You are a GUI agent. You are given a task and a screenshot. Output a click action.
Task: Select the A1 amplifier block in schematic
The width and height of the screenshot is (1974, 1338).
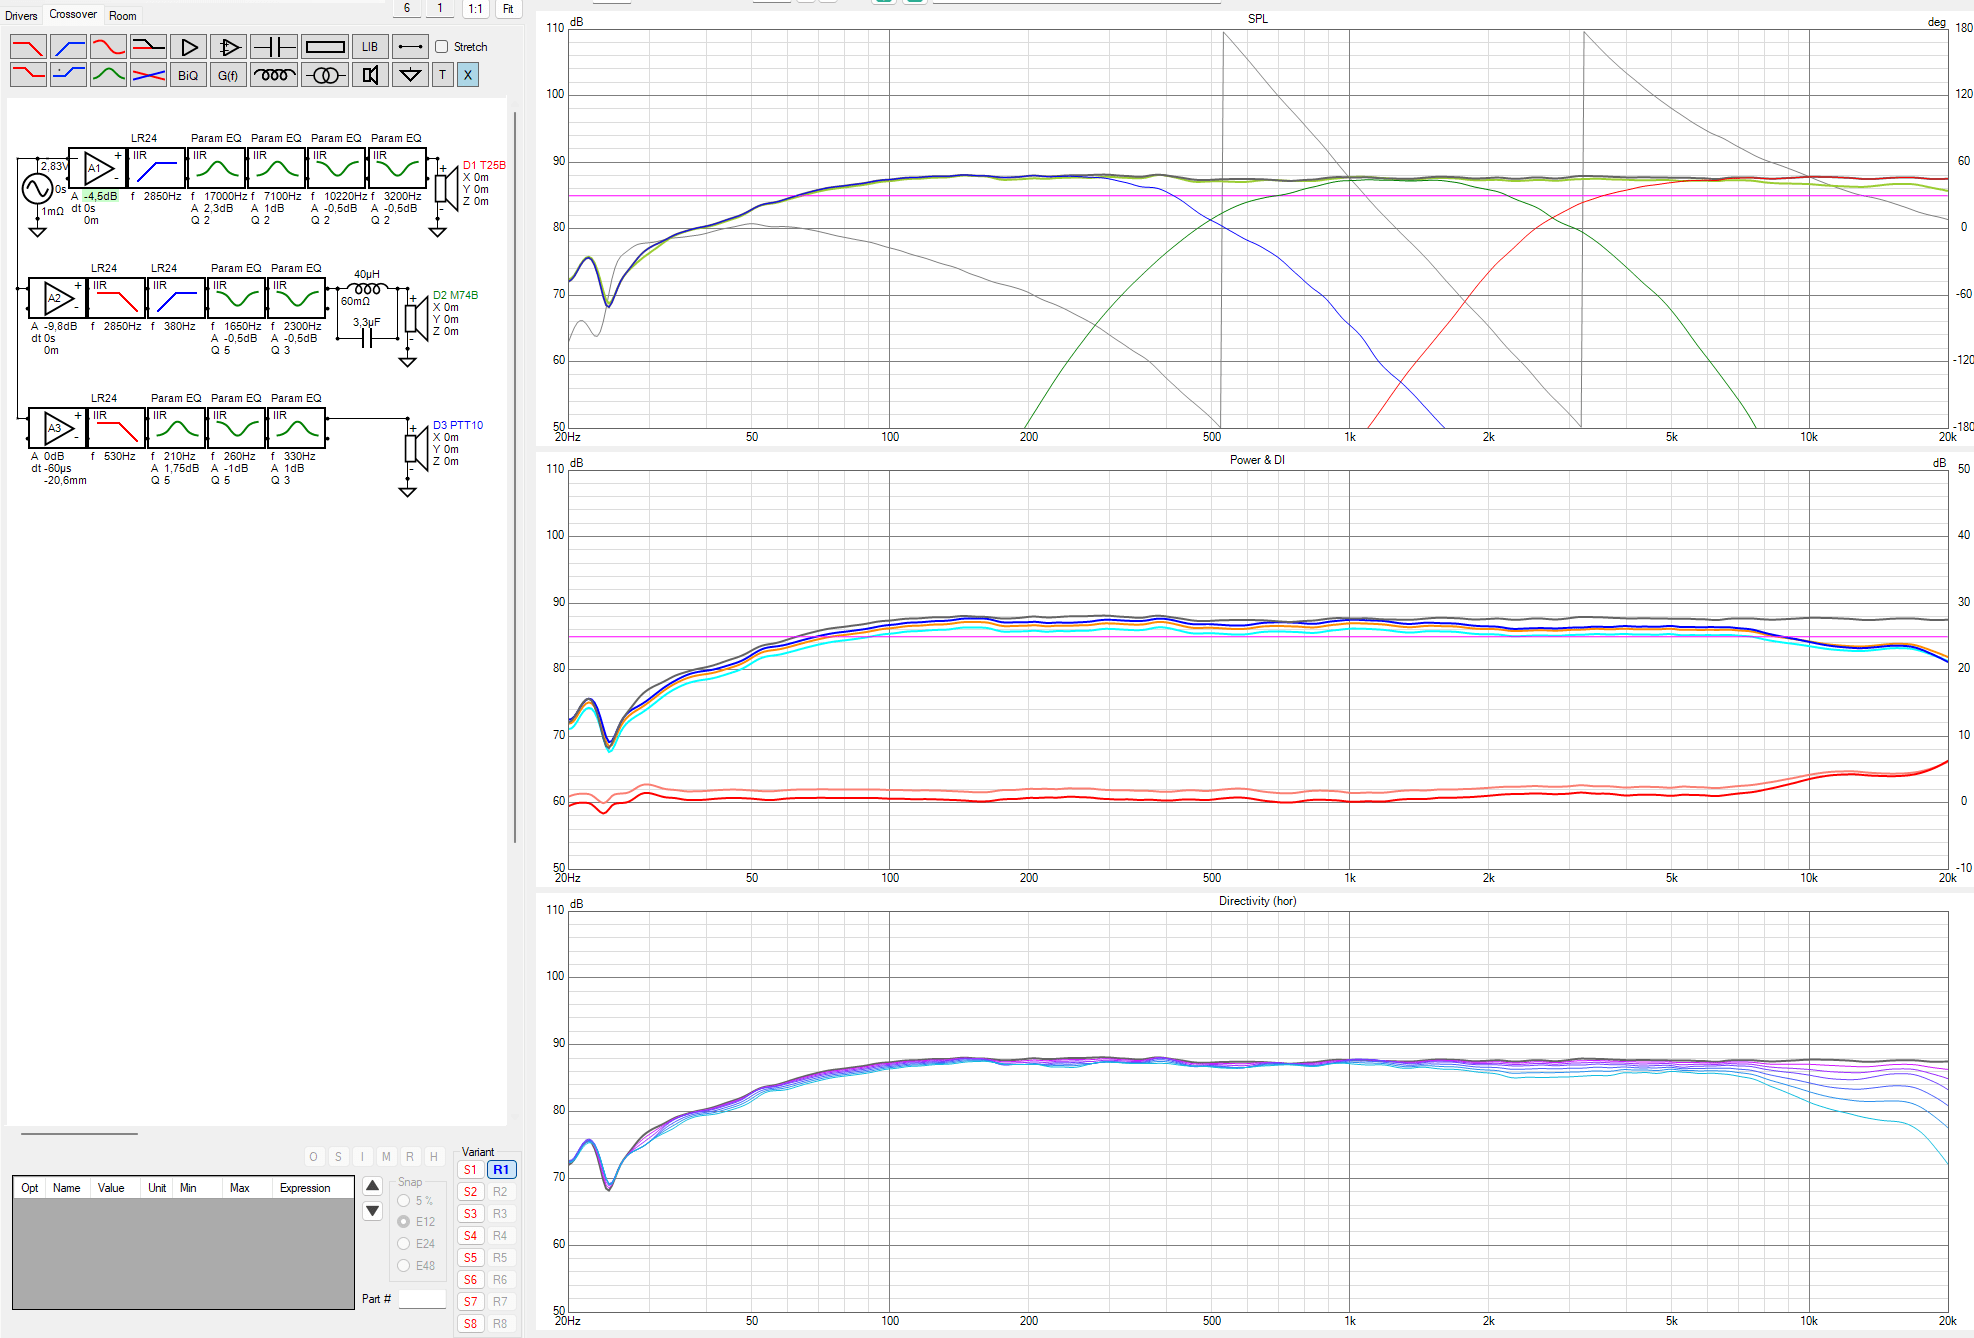pos(97,168)
